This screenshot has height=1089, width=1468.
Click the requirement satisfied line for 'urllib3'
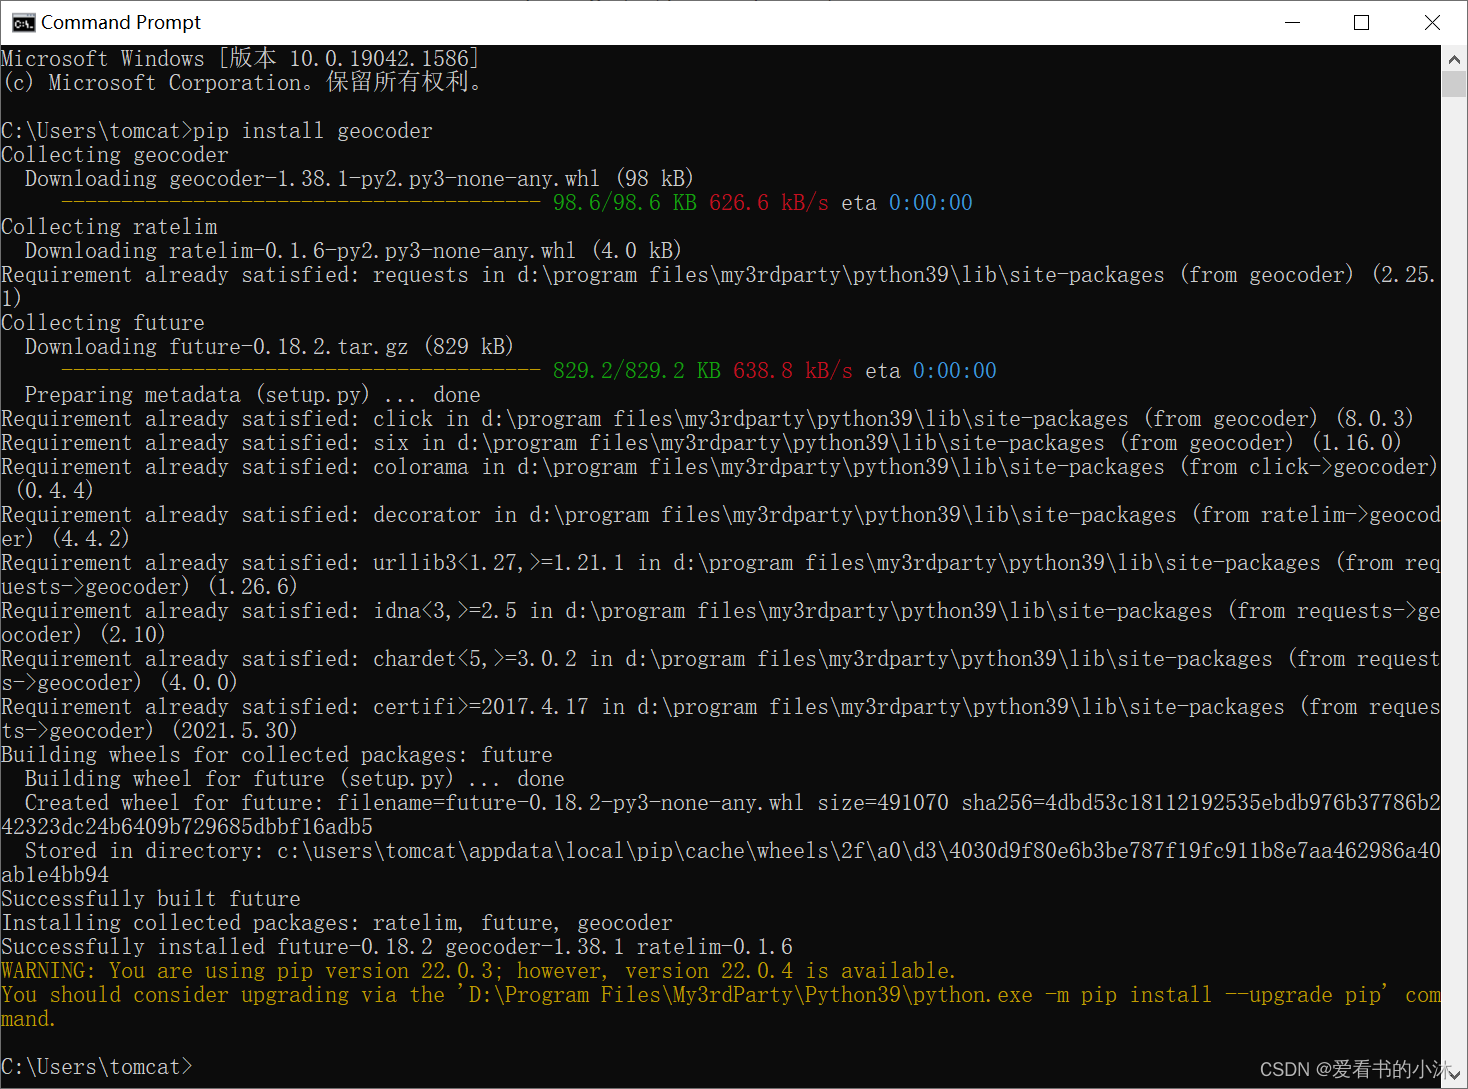pos(720,575)
